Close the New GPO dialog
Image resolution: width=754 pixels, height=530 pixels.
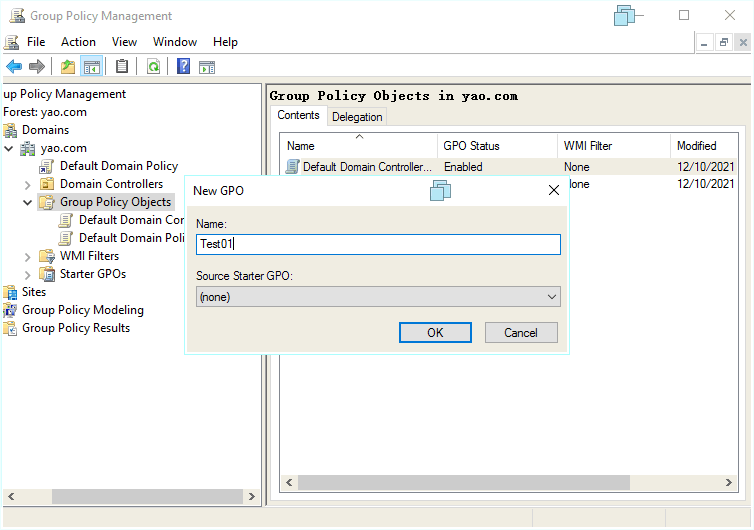[x=553, y=190]
